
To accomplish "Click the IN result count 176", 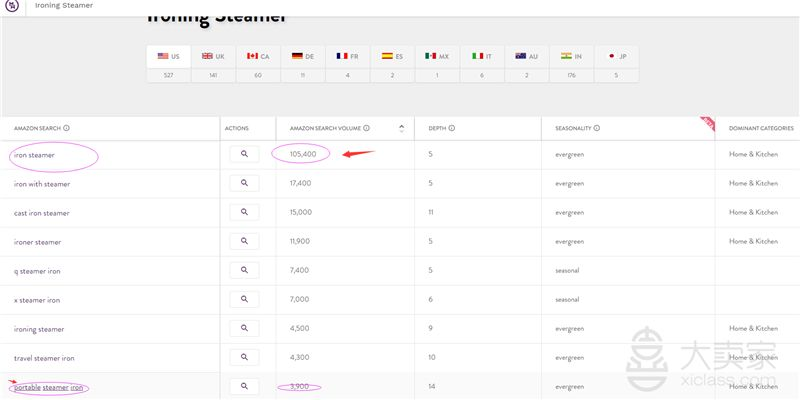I will pos(571,76).
